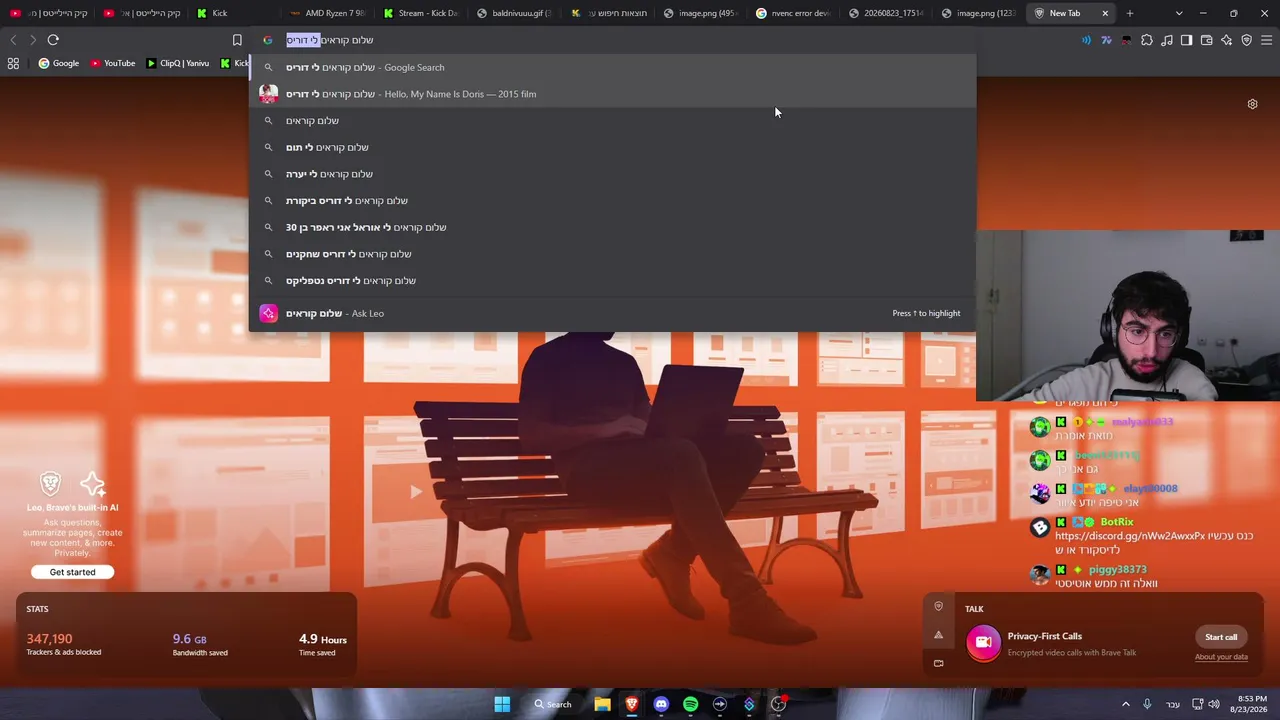Click the discord.gg link in chat

[1130, 536]
